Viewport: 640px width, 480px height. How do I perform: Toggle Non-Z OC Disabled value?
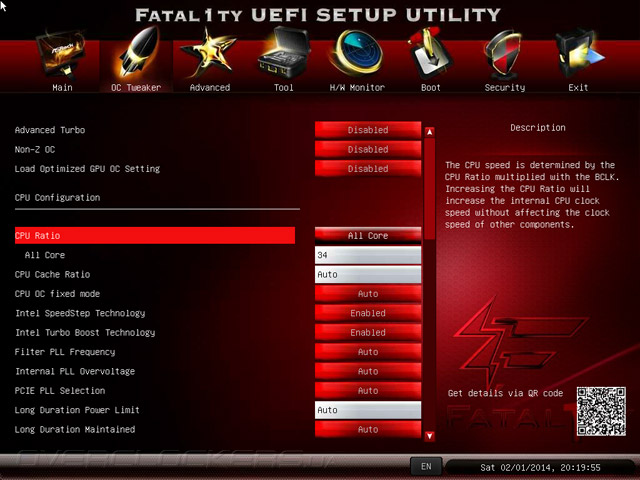point(368,149)
